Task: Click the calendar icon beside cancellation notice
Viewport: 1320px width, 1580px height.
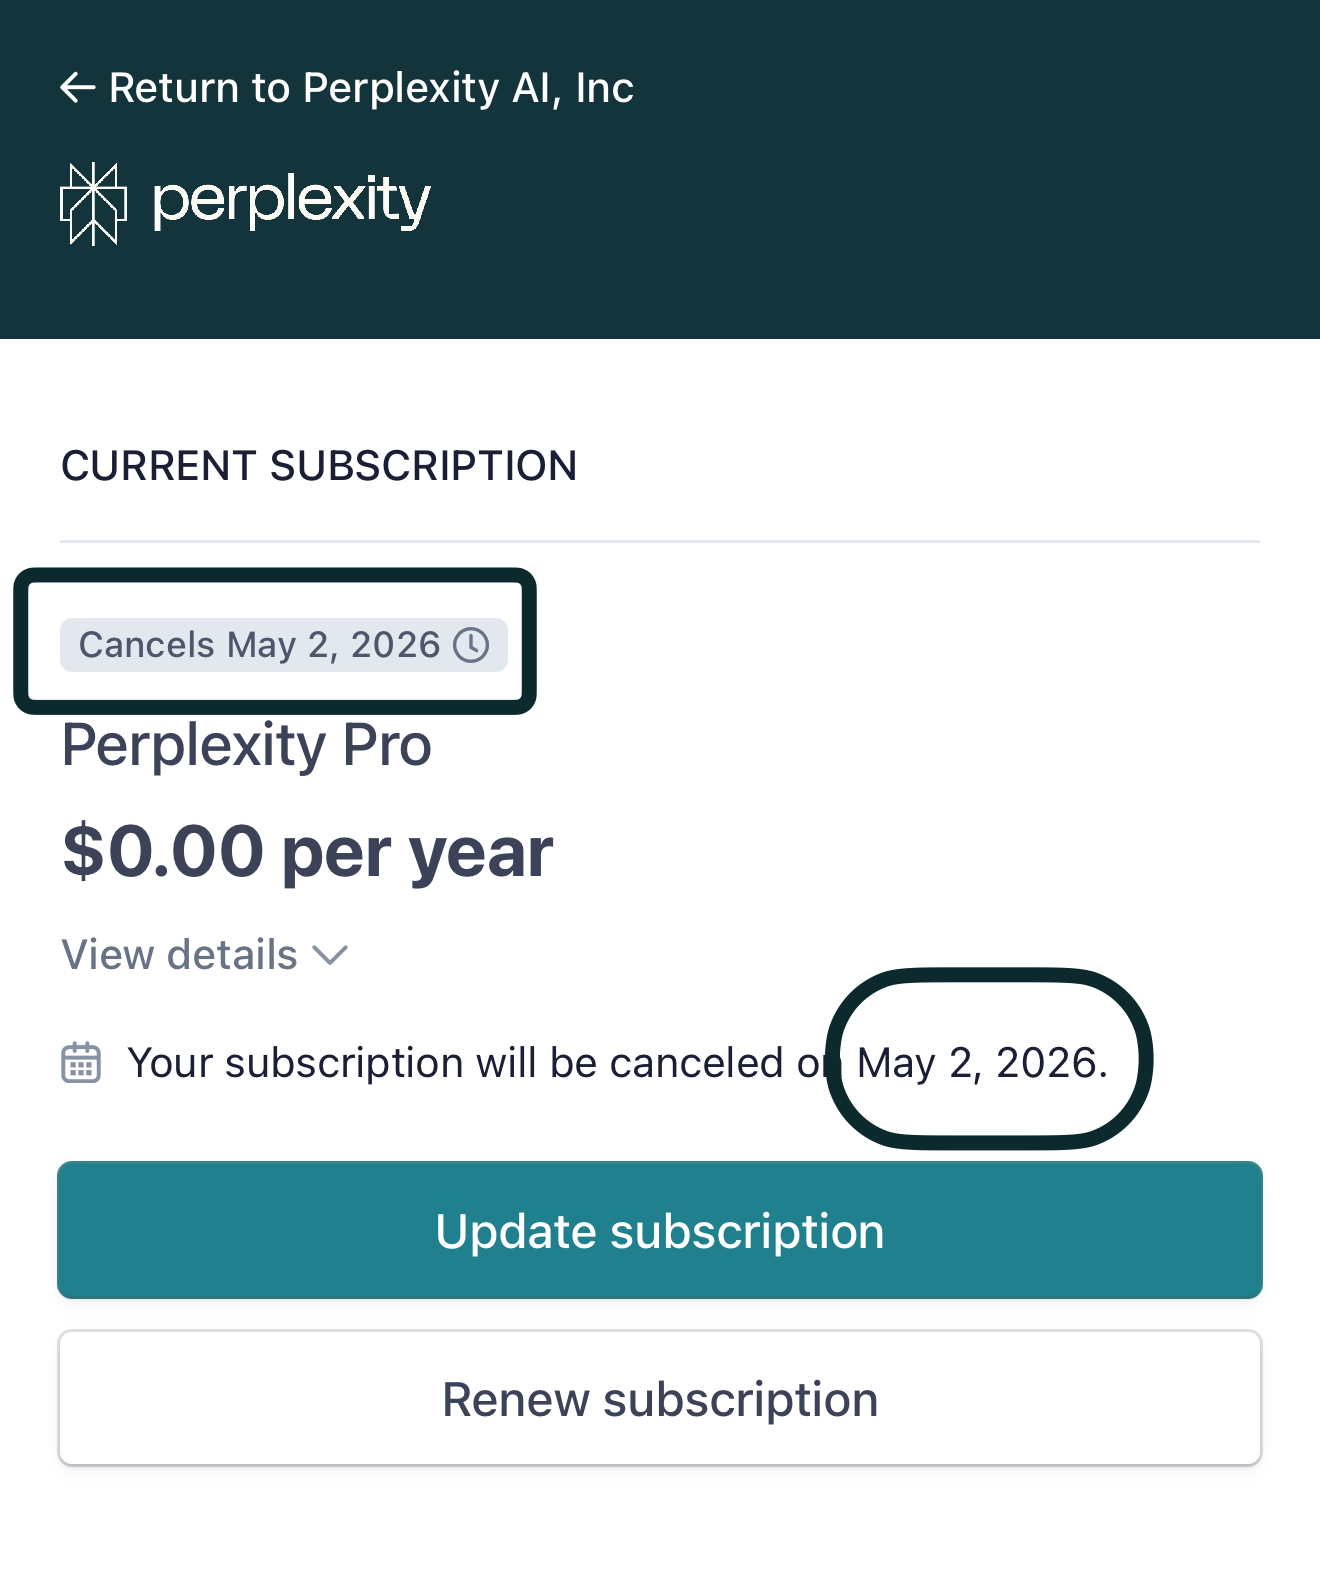Action: tap(81, 1062)
